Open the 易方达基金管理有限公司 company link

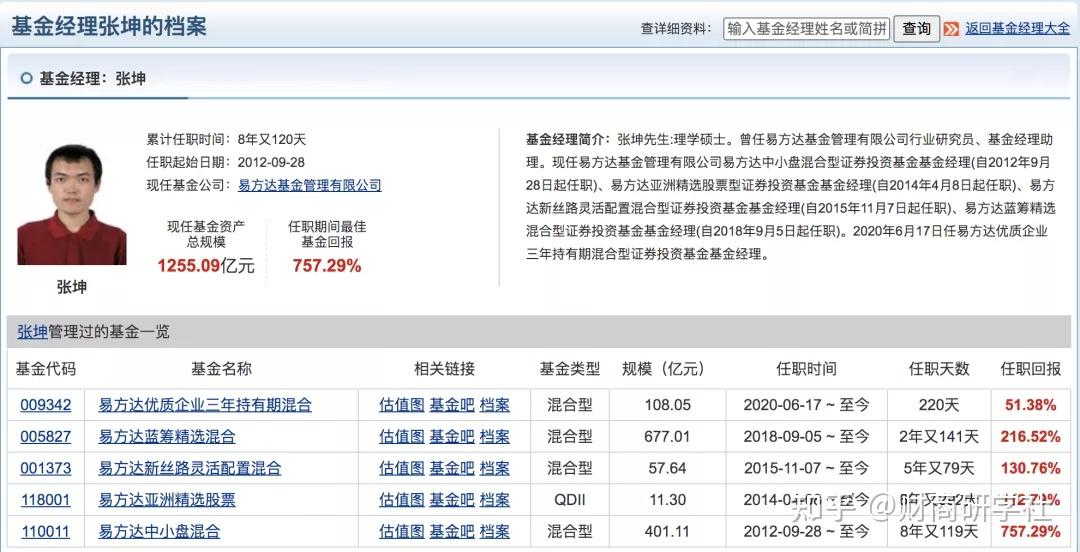point(309,185)
